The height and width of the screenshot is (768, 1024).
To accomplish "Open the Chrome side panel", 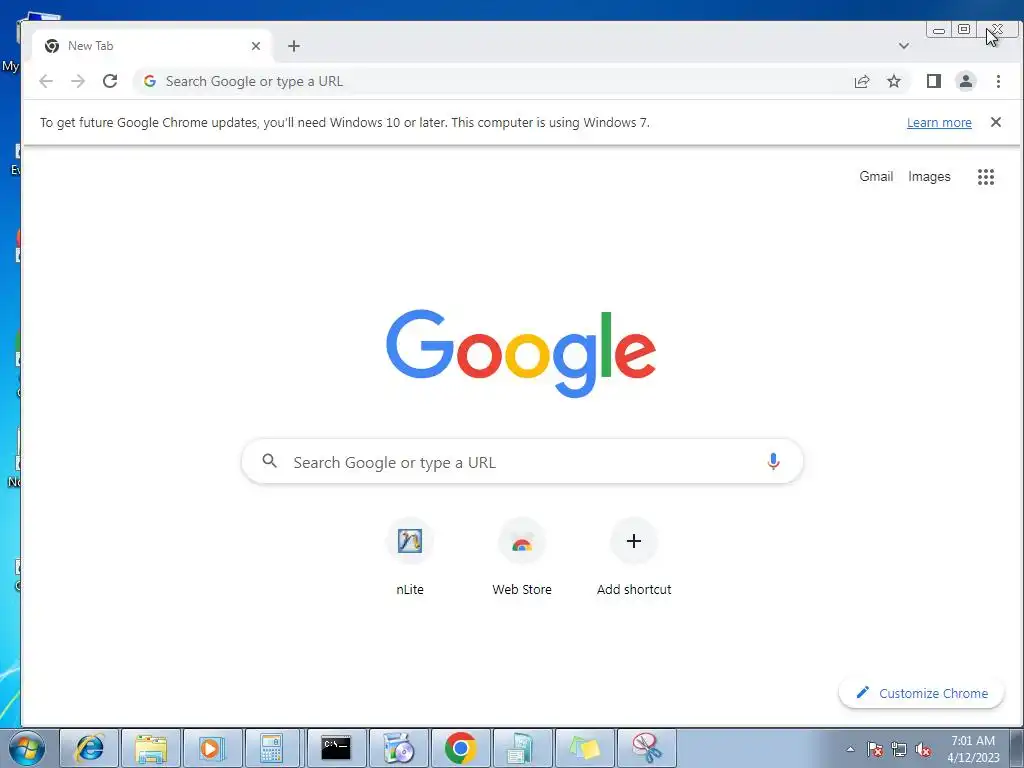I will [933, 81].
